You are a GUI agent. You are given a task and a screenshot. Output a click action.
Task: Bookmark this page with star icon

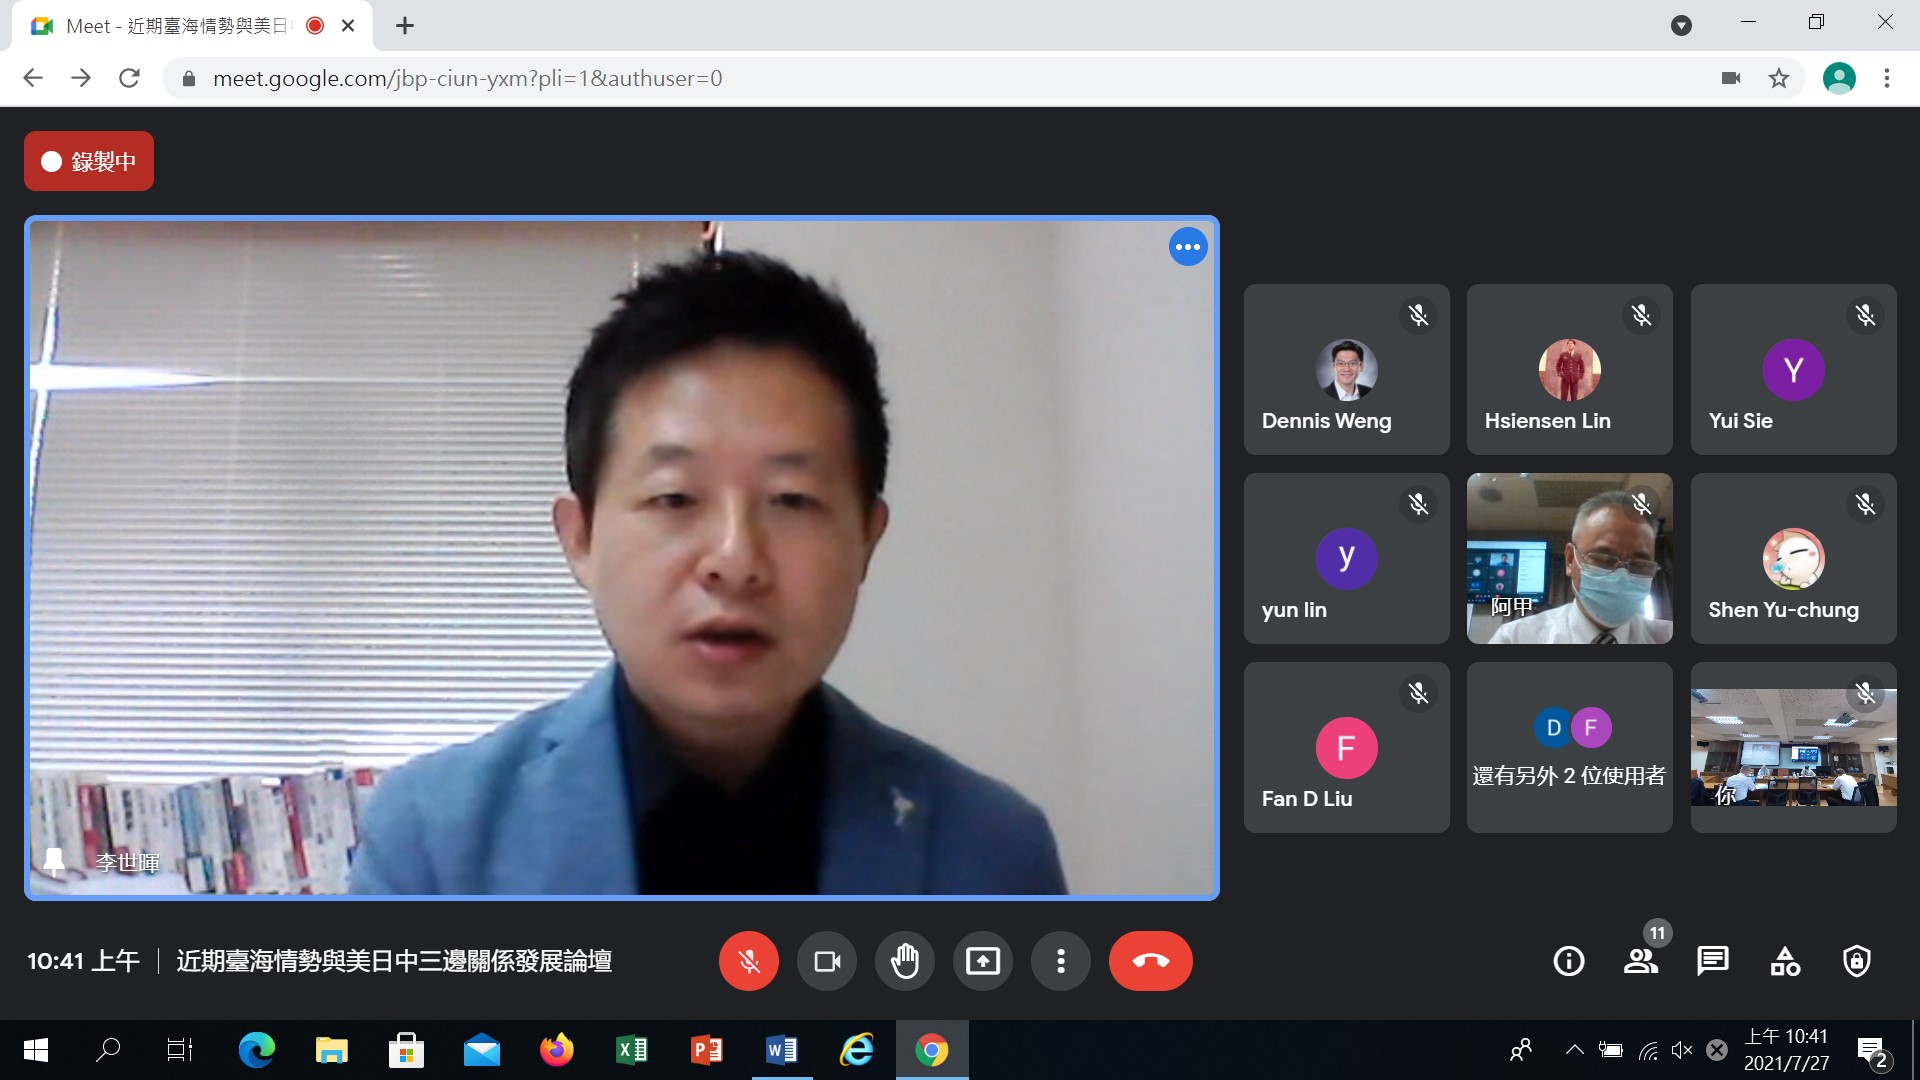1779,78
